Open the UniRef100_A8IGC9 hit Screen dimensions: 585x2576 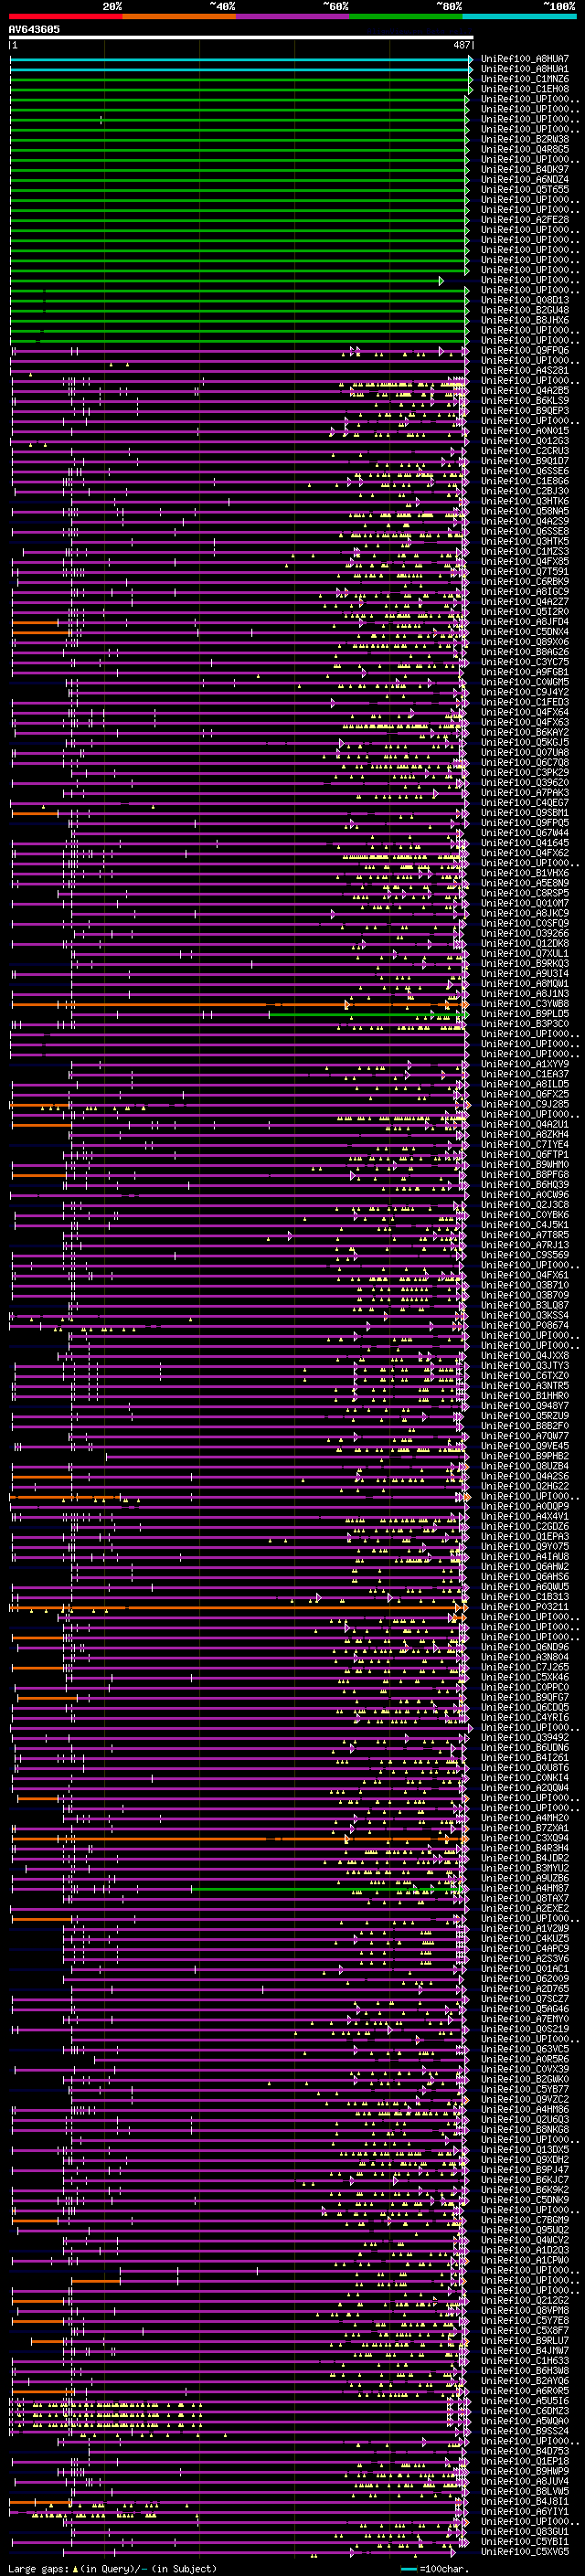(525, 592)
